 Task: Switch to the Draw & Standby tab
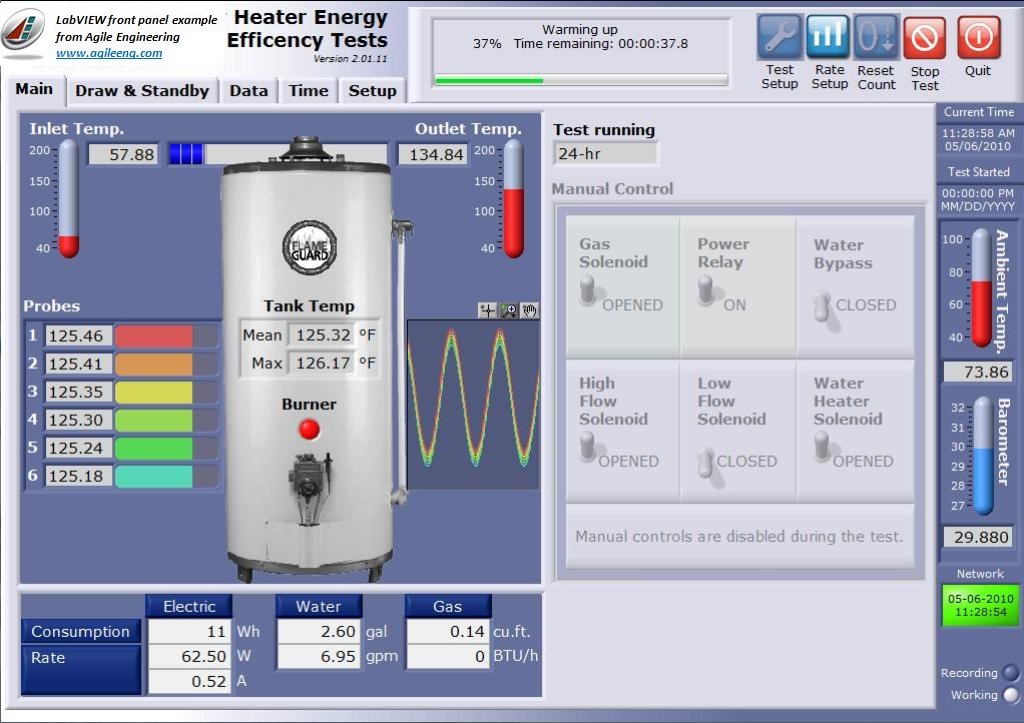(142, 91)
